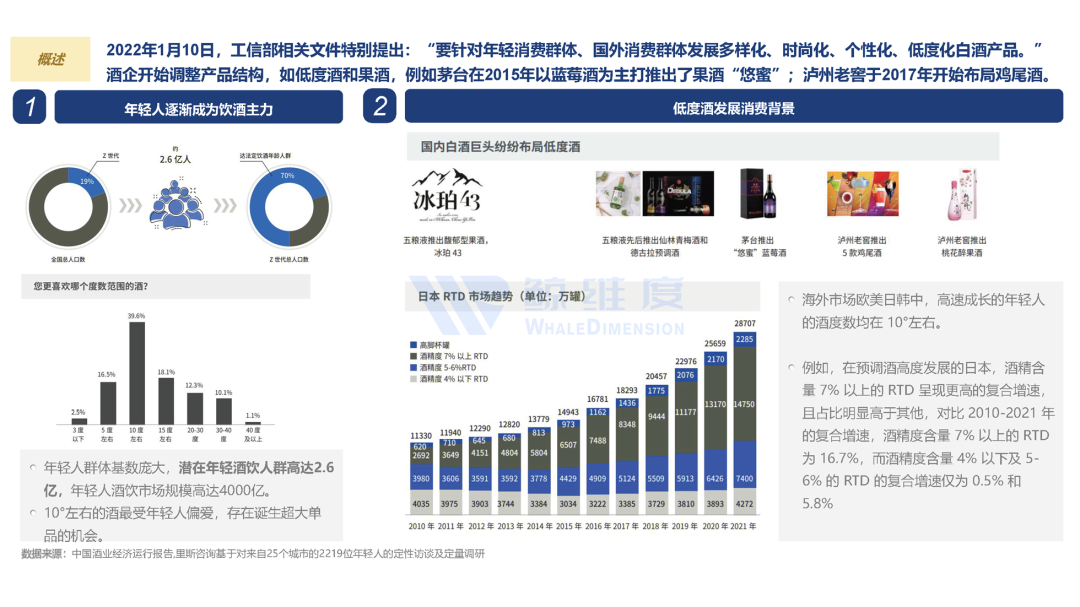Select the 3980 segment of the 2010 bar

pos(421,477)
